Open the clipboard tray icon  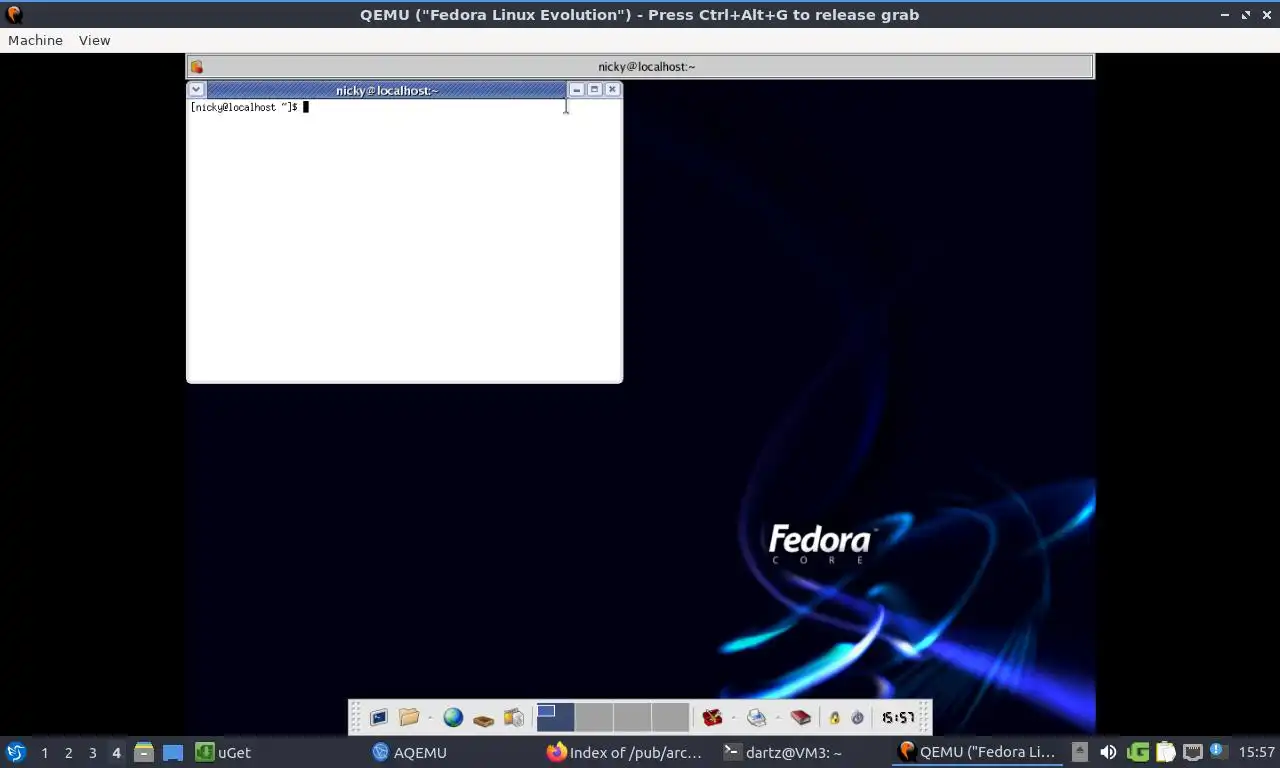coord(1165,752)
